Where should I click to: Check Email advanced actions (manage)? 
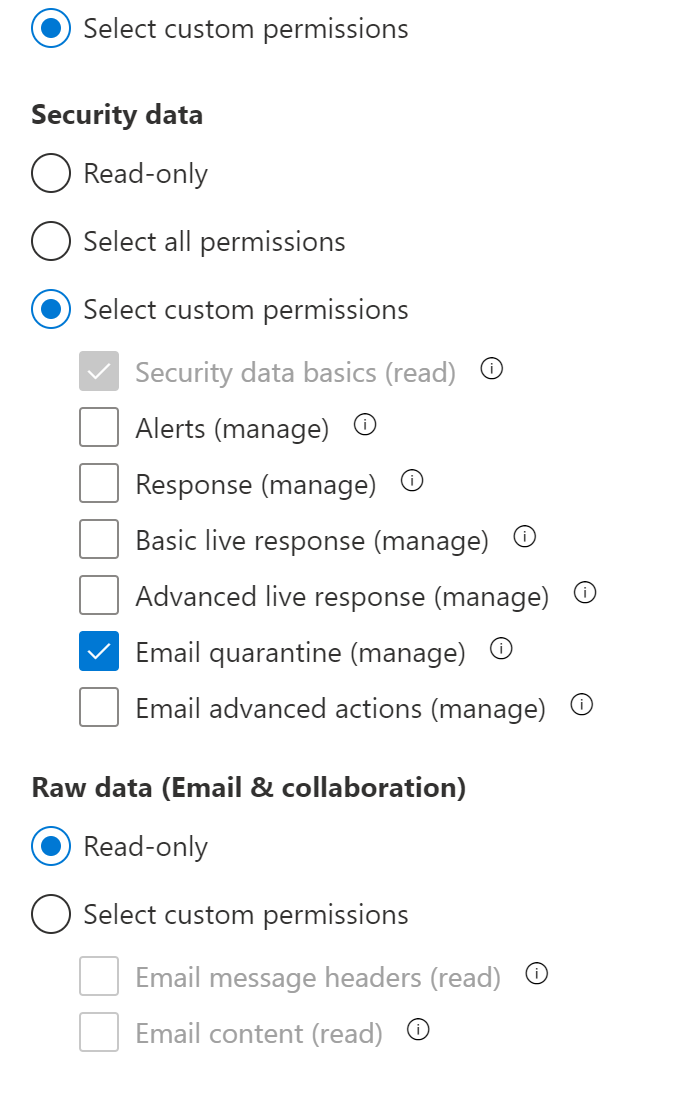[x=99, y=708]
